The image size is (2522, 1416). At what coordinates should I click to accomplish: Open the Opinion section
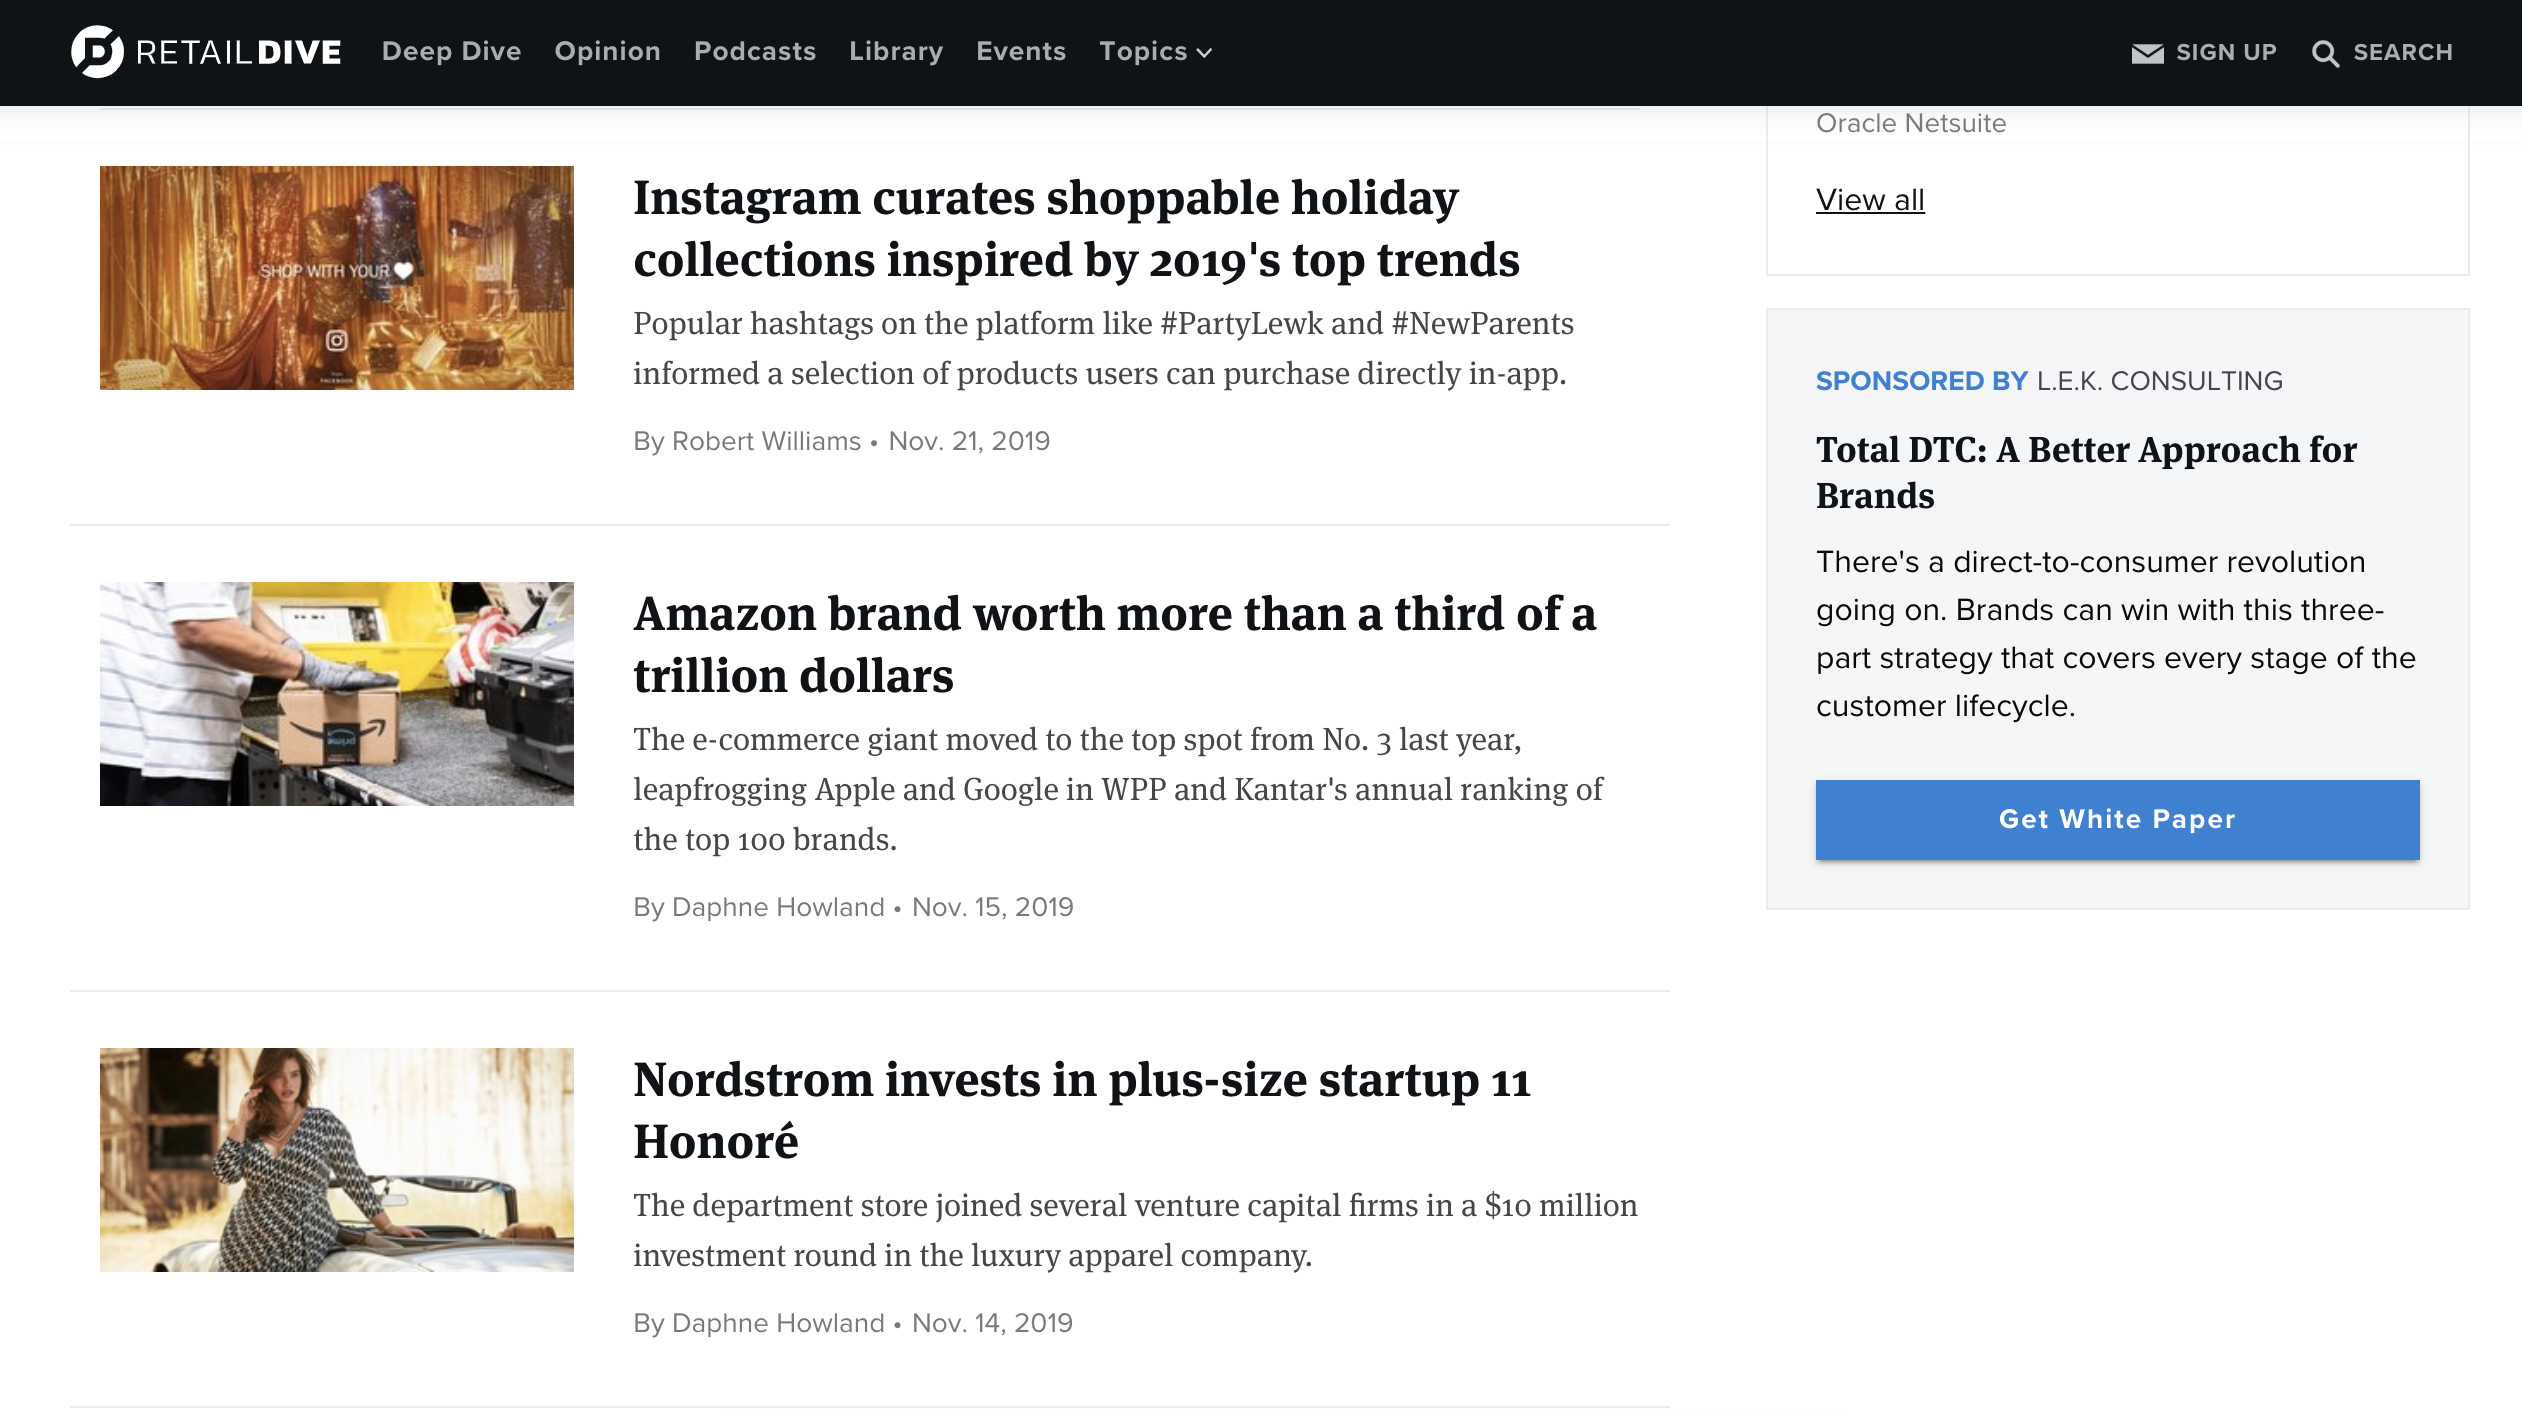[607, 51]
